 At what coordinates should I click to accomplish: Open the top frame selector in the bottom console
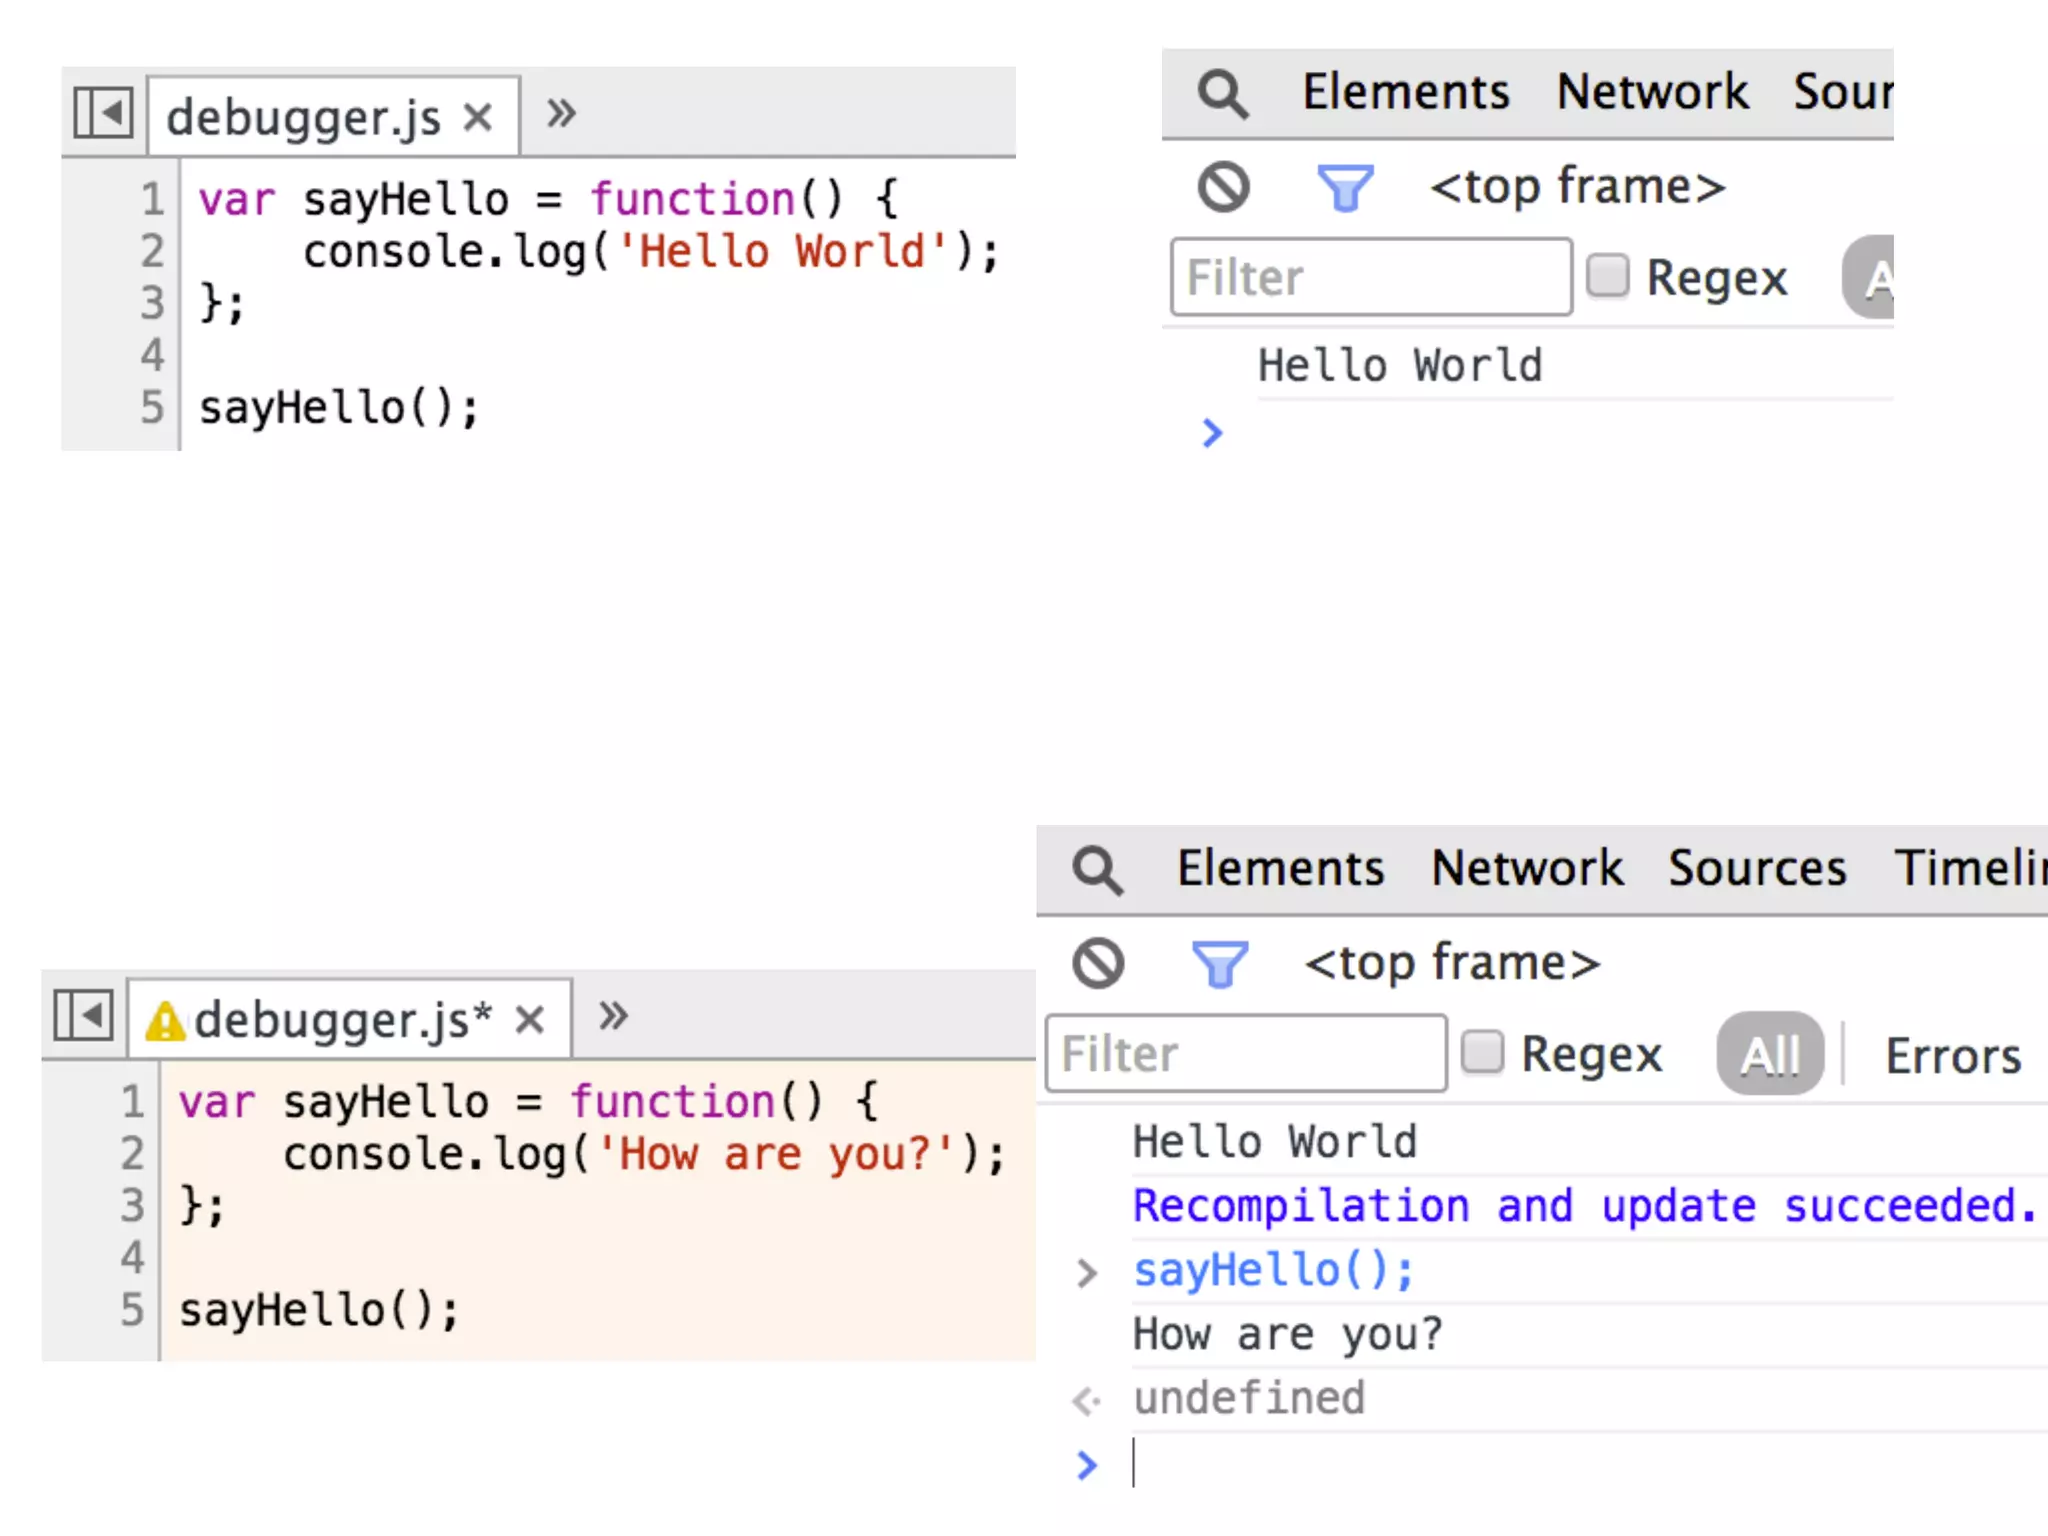tap(1451, 964)
